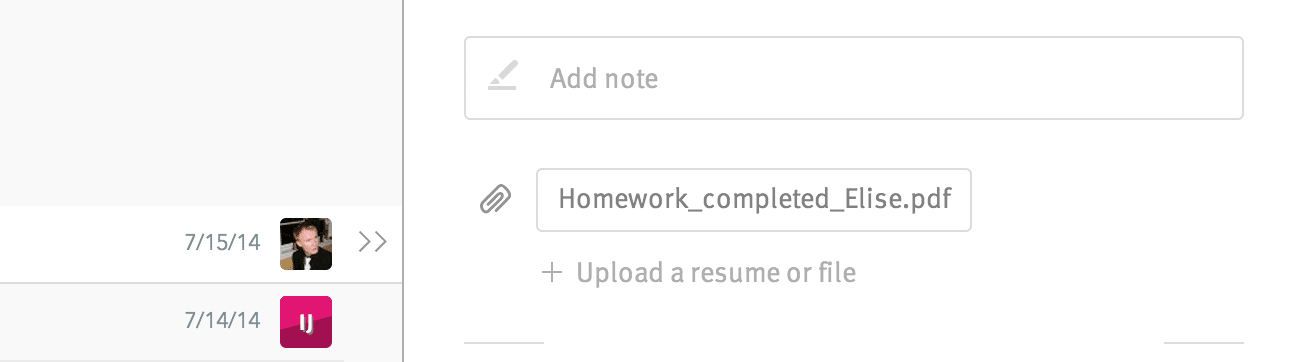Image resolution: width=1294 pixels, height=362 pixels.
Task: Open the photo avatar on the 7/15/14 row
Action: (x=306, y=244)
